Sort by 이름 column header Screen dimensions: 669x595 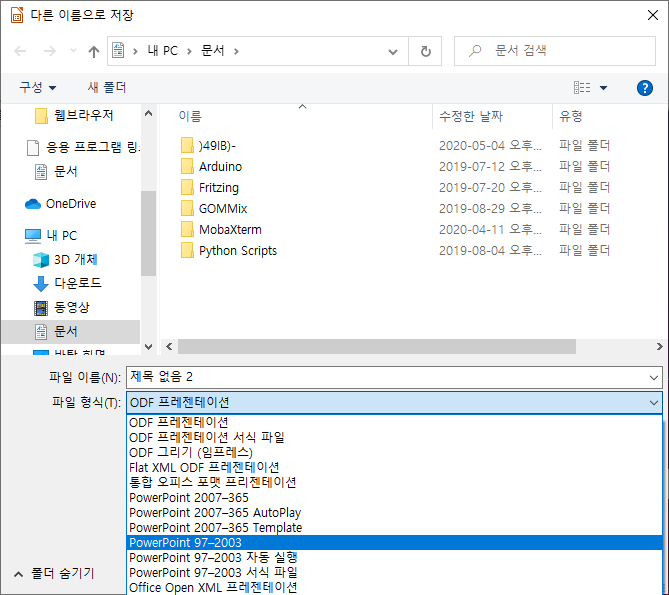point(190,116)
